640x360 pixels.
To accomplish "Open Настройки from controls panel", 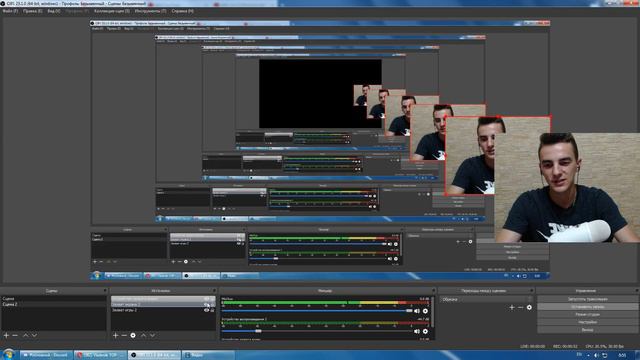I will (587, 322).
